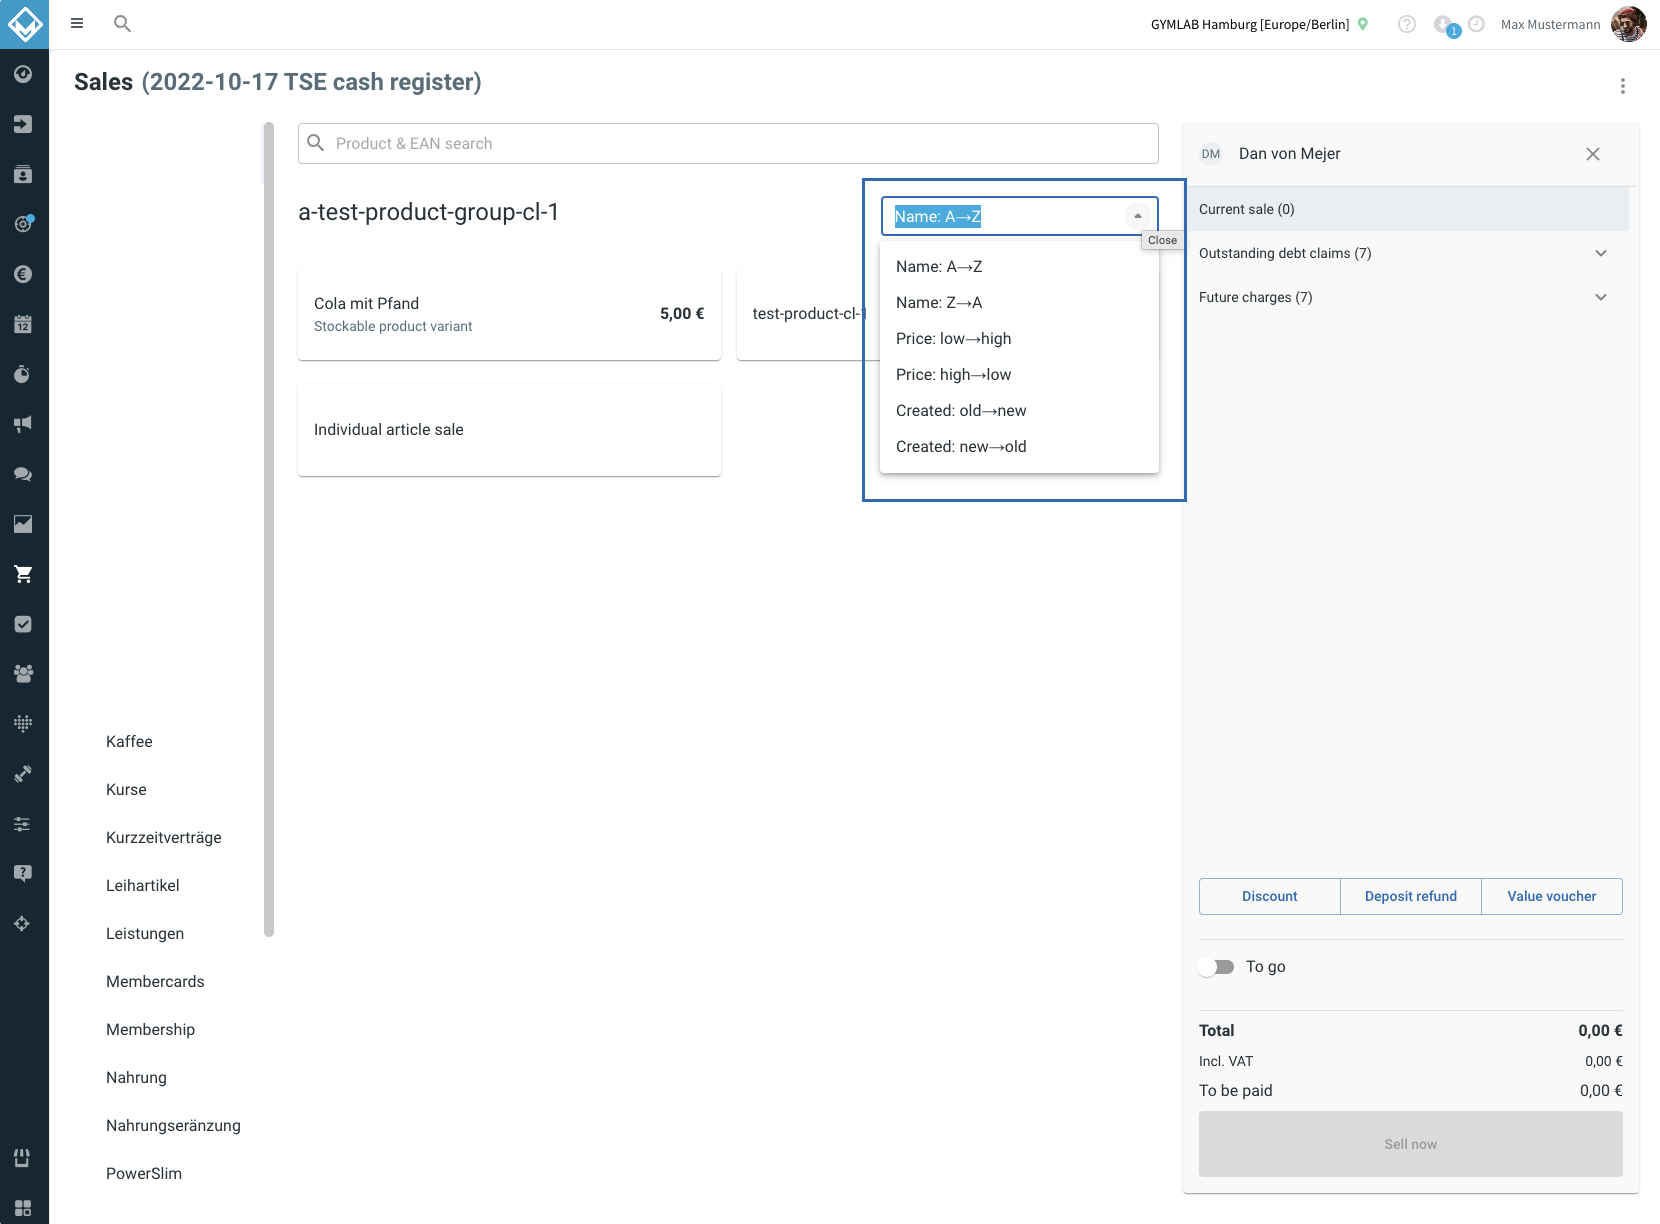Open the three-dot more options menu
The width and height of the screenshot is (1660, 1224).
click(1623, 86)
